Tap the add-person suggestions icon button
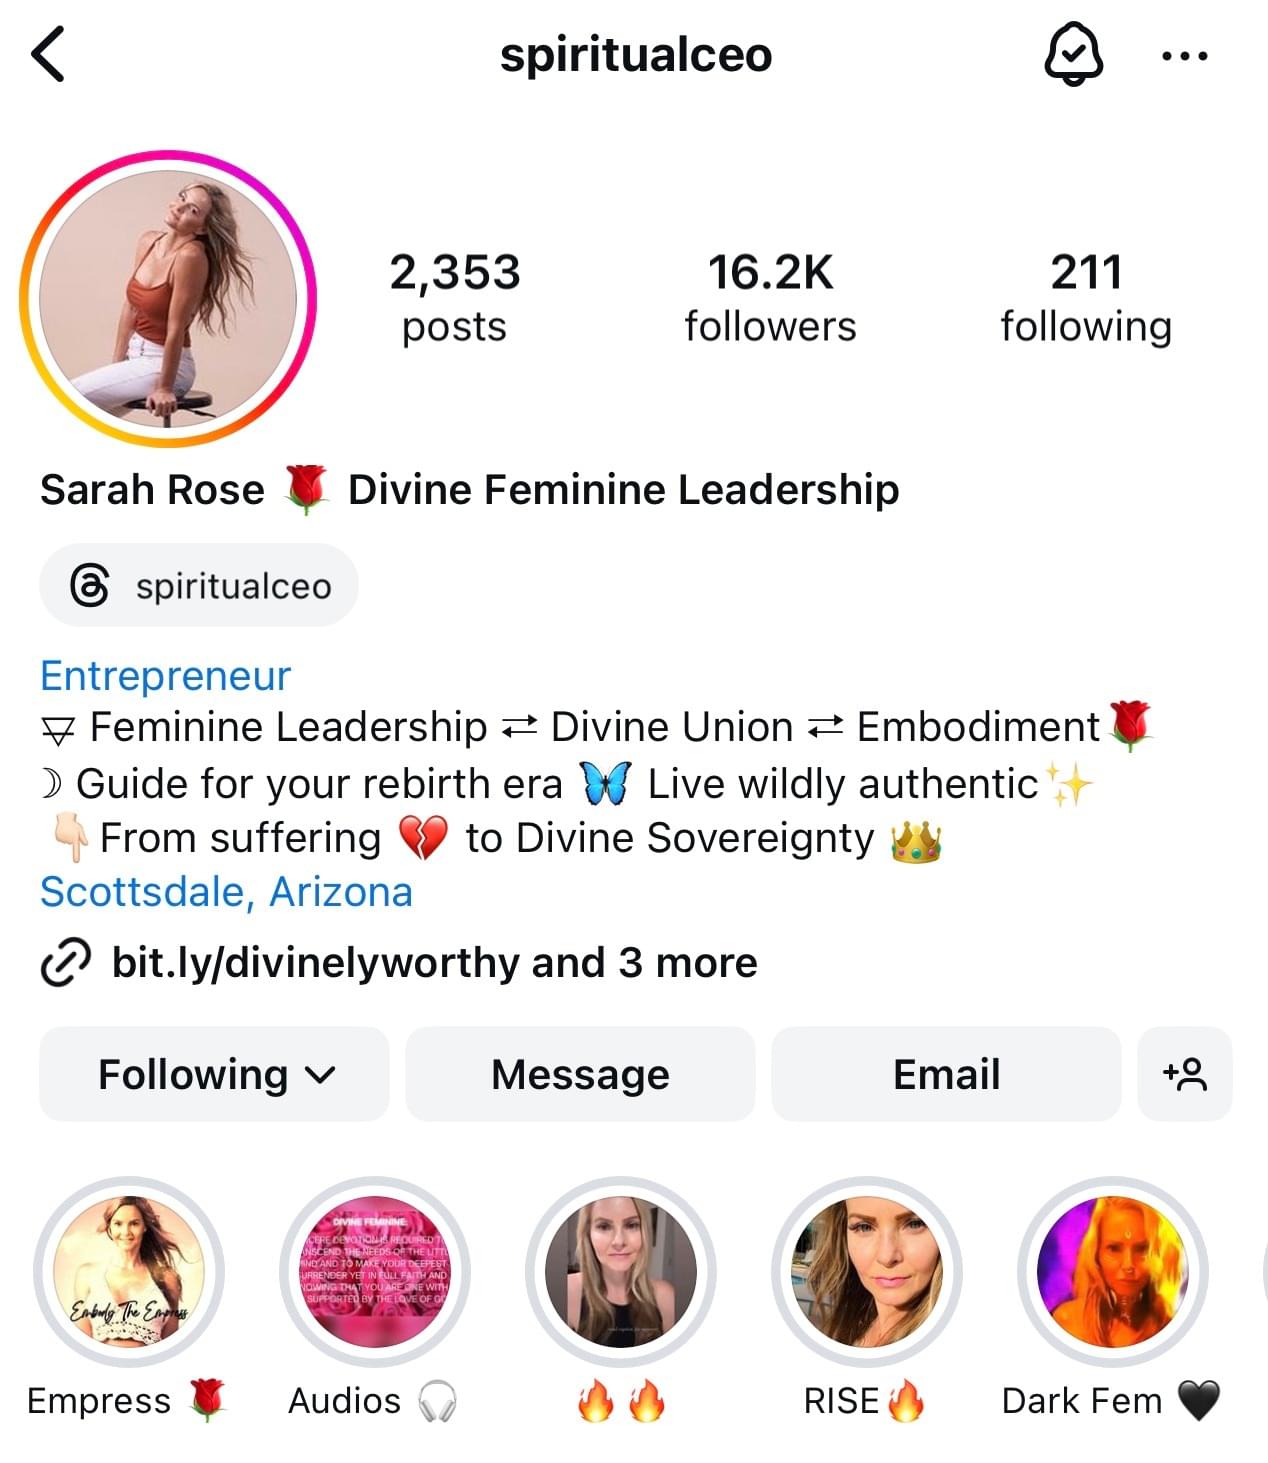The height and width of the screenshot is (1463, 1268). [1185, 1074]
